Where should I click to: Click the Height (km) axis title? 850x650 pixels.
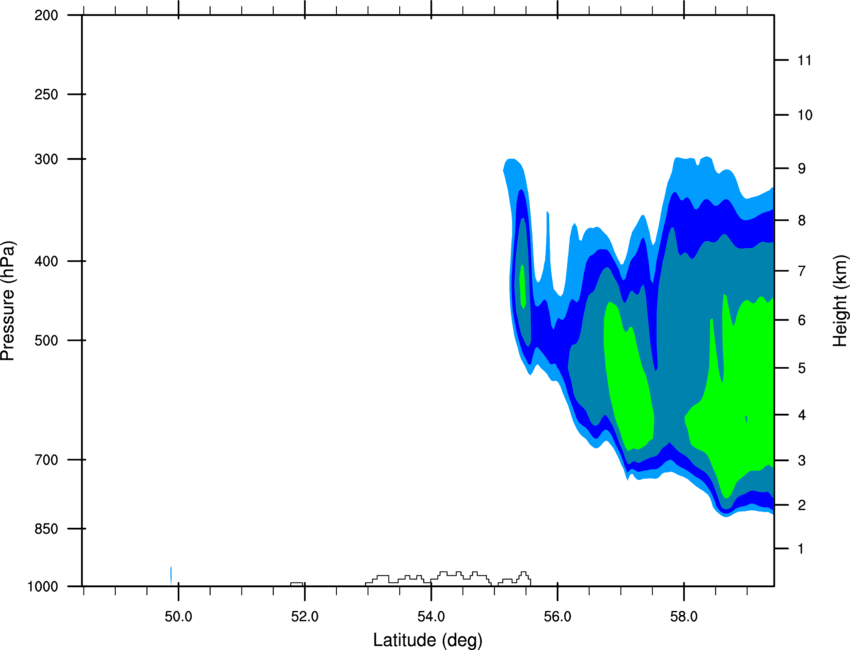click(x=840, y=301)
